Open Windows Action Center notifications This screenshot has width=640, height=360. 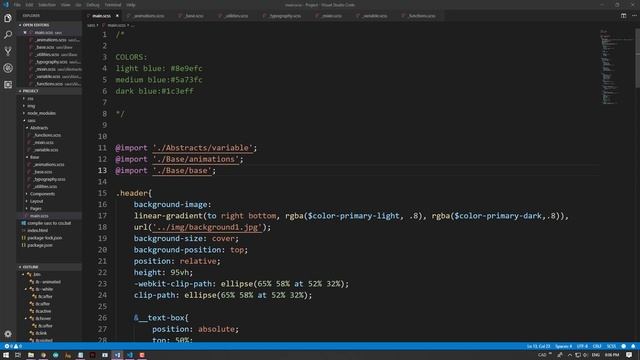[629, 355]
